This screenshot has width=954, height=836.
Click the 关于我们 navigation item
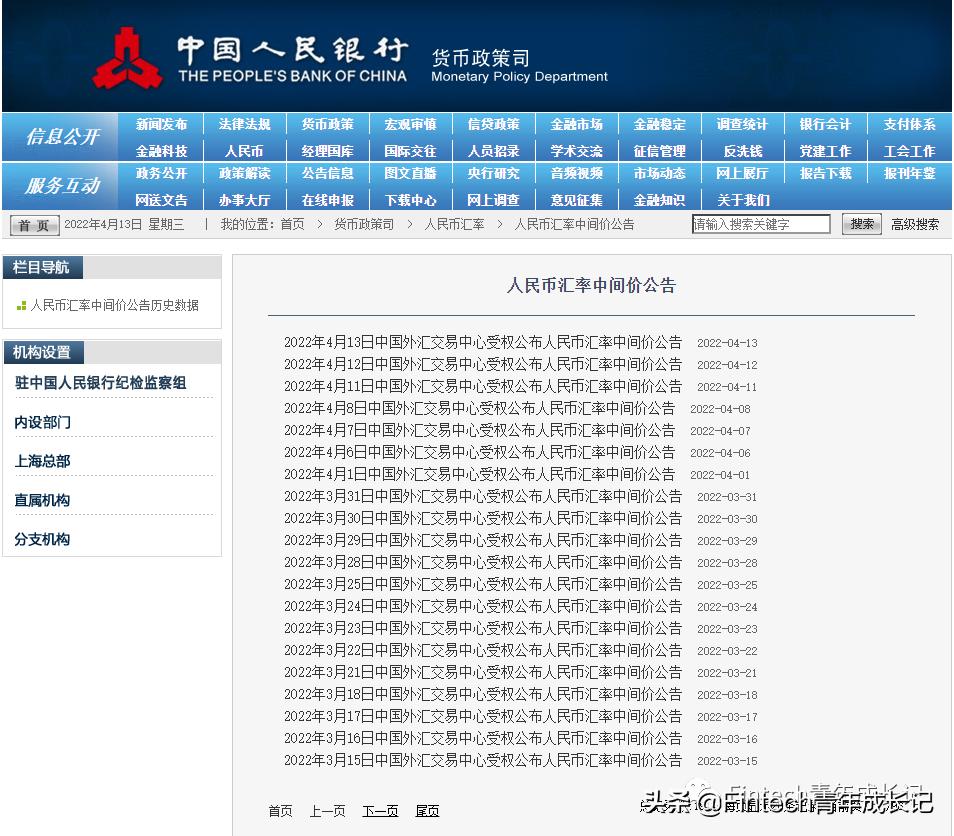point(743,199)
